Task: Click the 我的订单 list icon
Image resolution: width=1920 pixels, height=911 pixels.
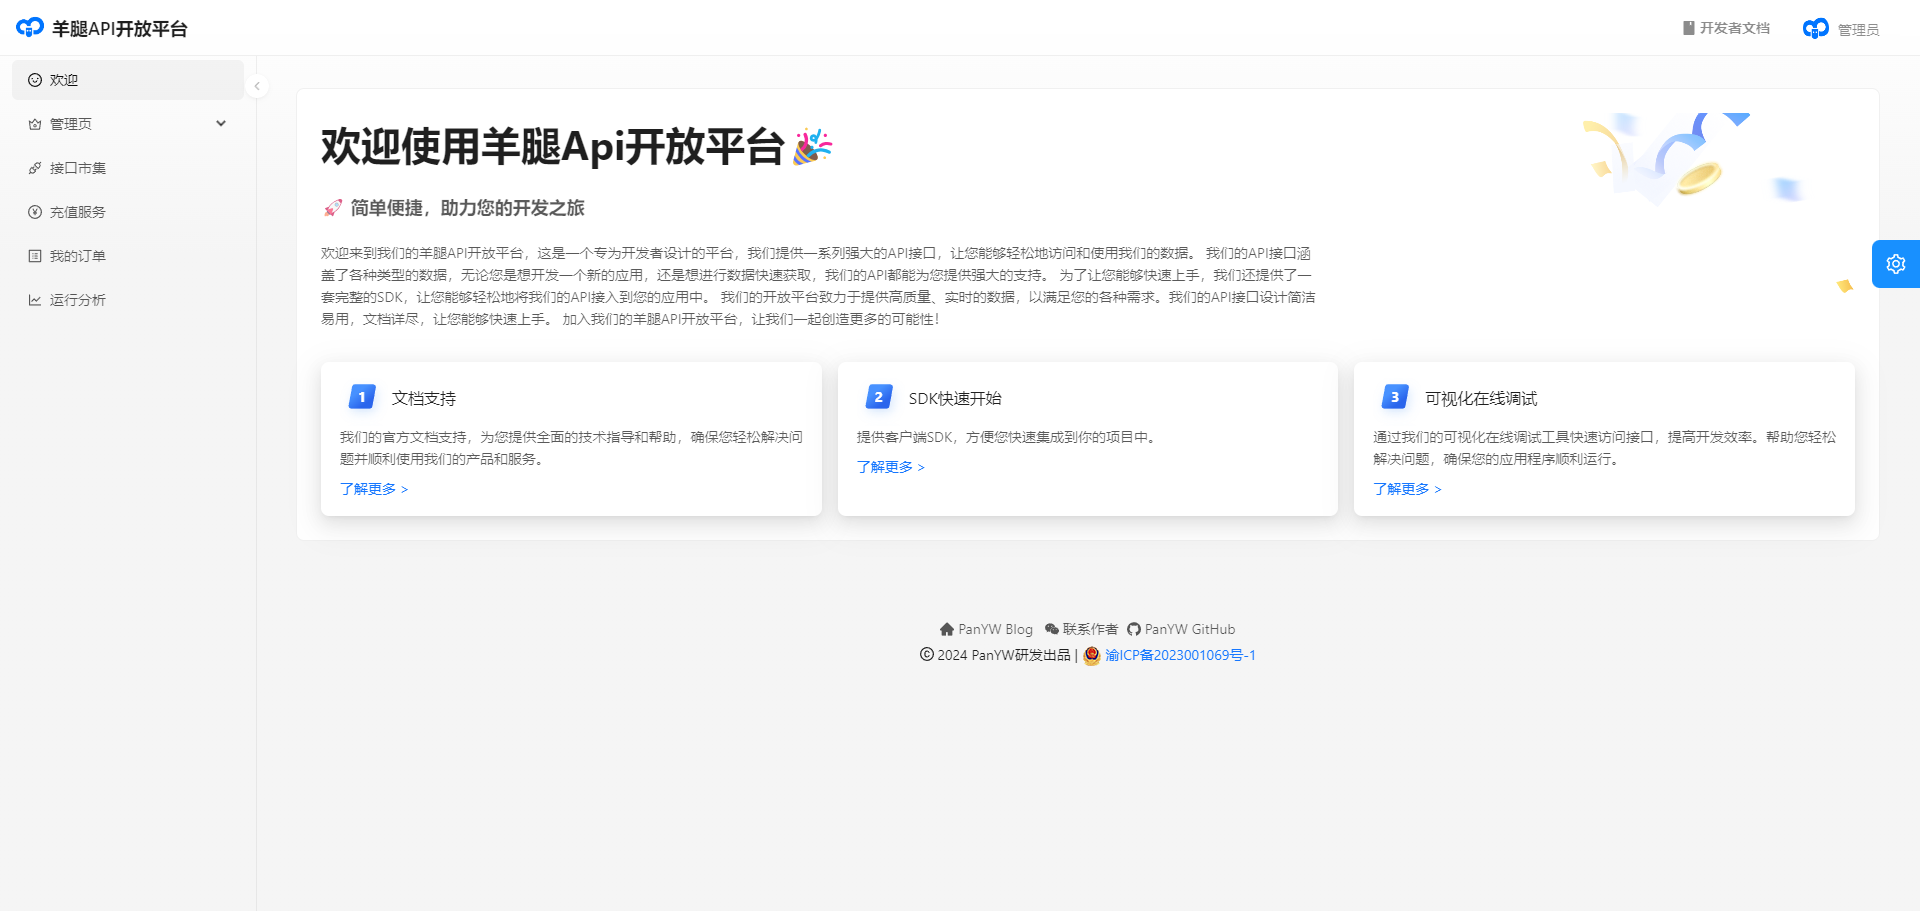Action: coord(35,256)
